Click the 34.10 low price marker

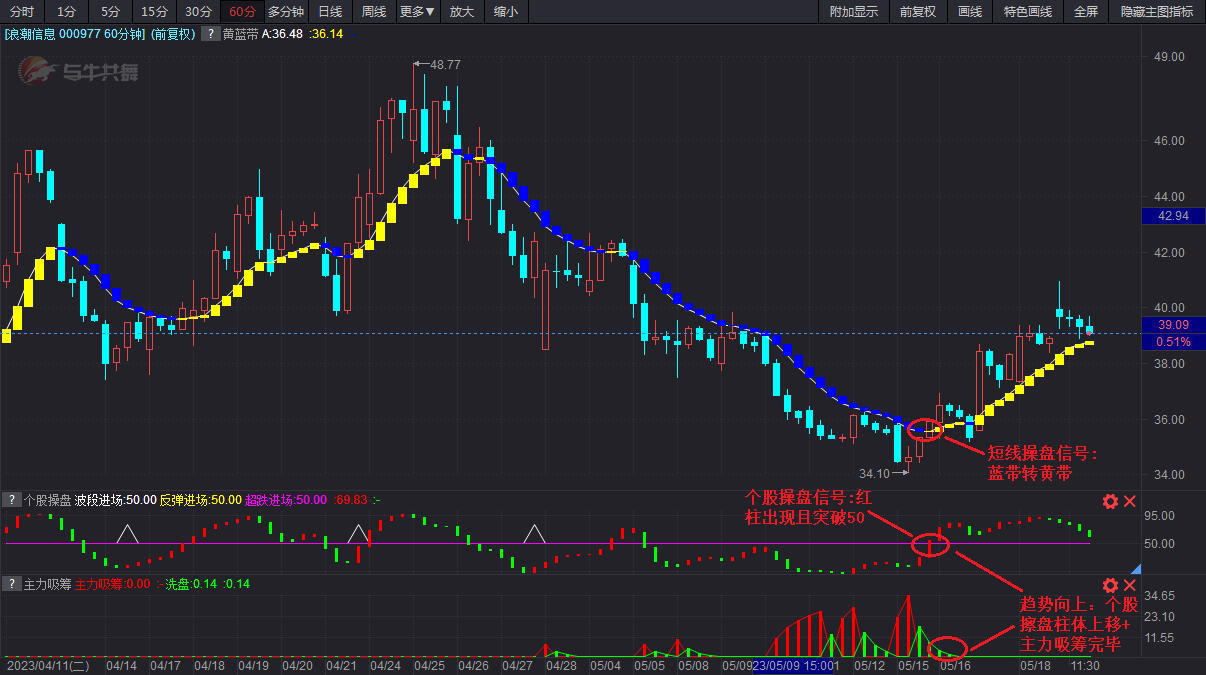(874, 473)
